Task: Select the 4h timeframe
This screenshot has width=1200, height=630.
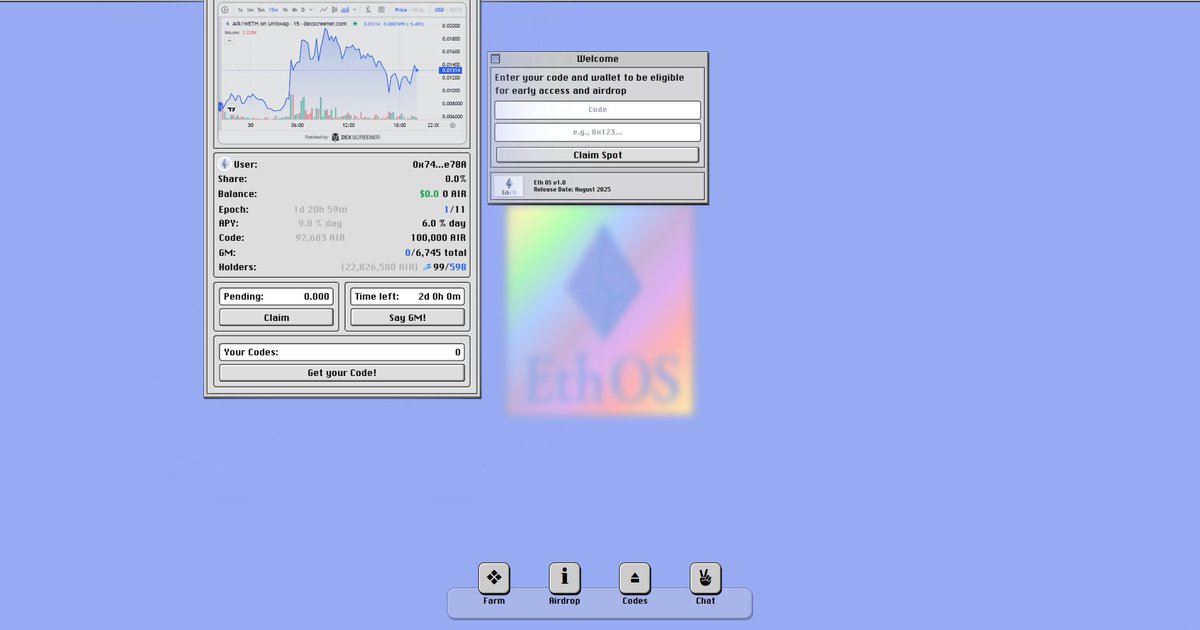Action: (295, 10)
